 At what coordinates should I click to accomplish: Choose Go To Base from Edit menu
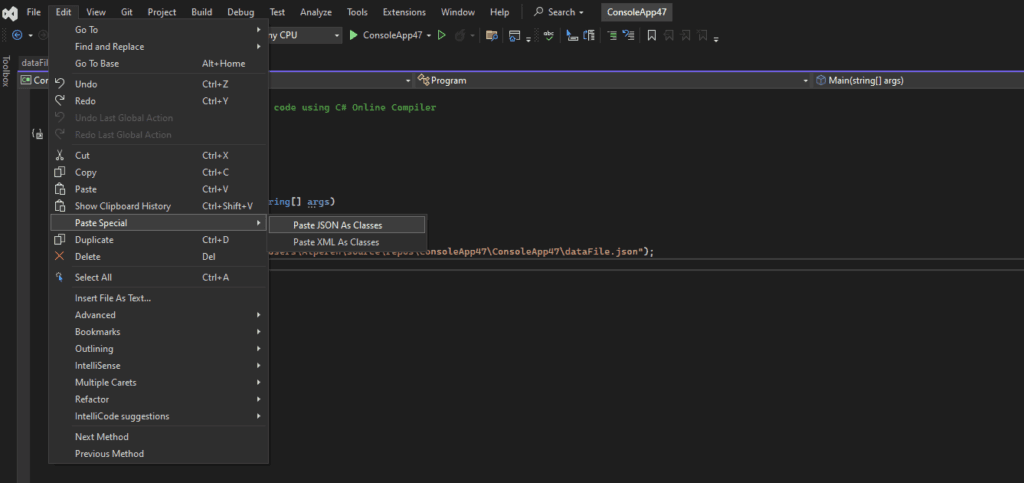159,63
